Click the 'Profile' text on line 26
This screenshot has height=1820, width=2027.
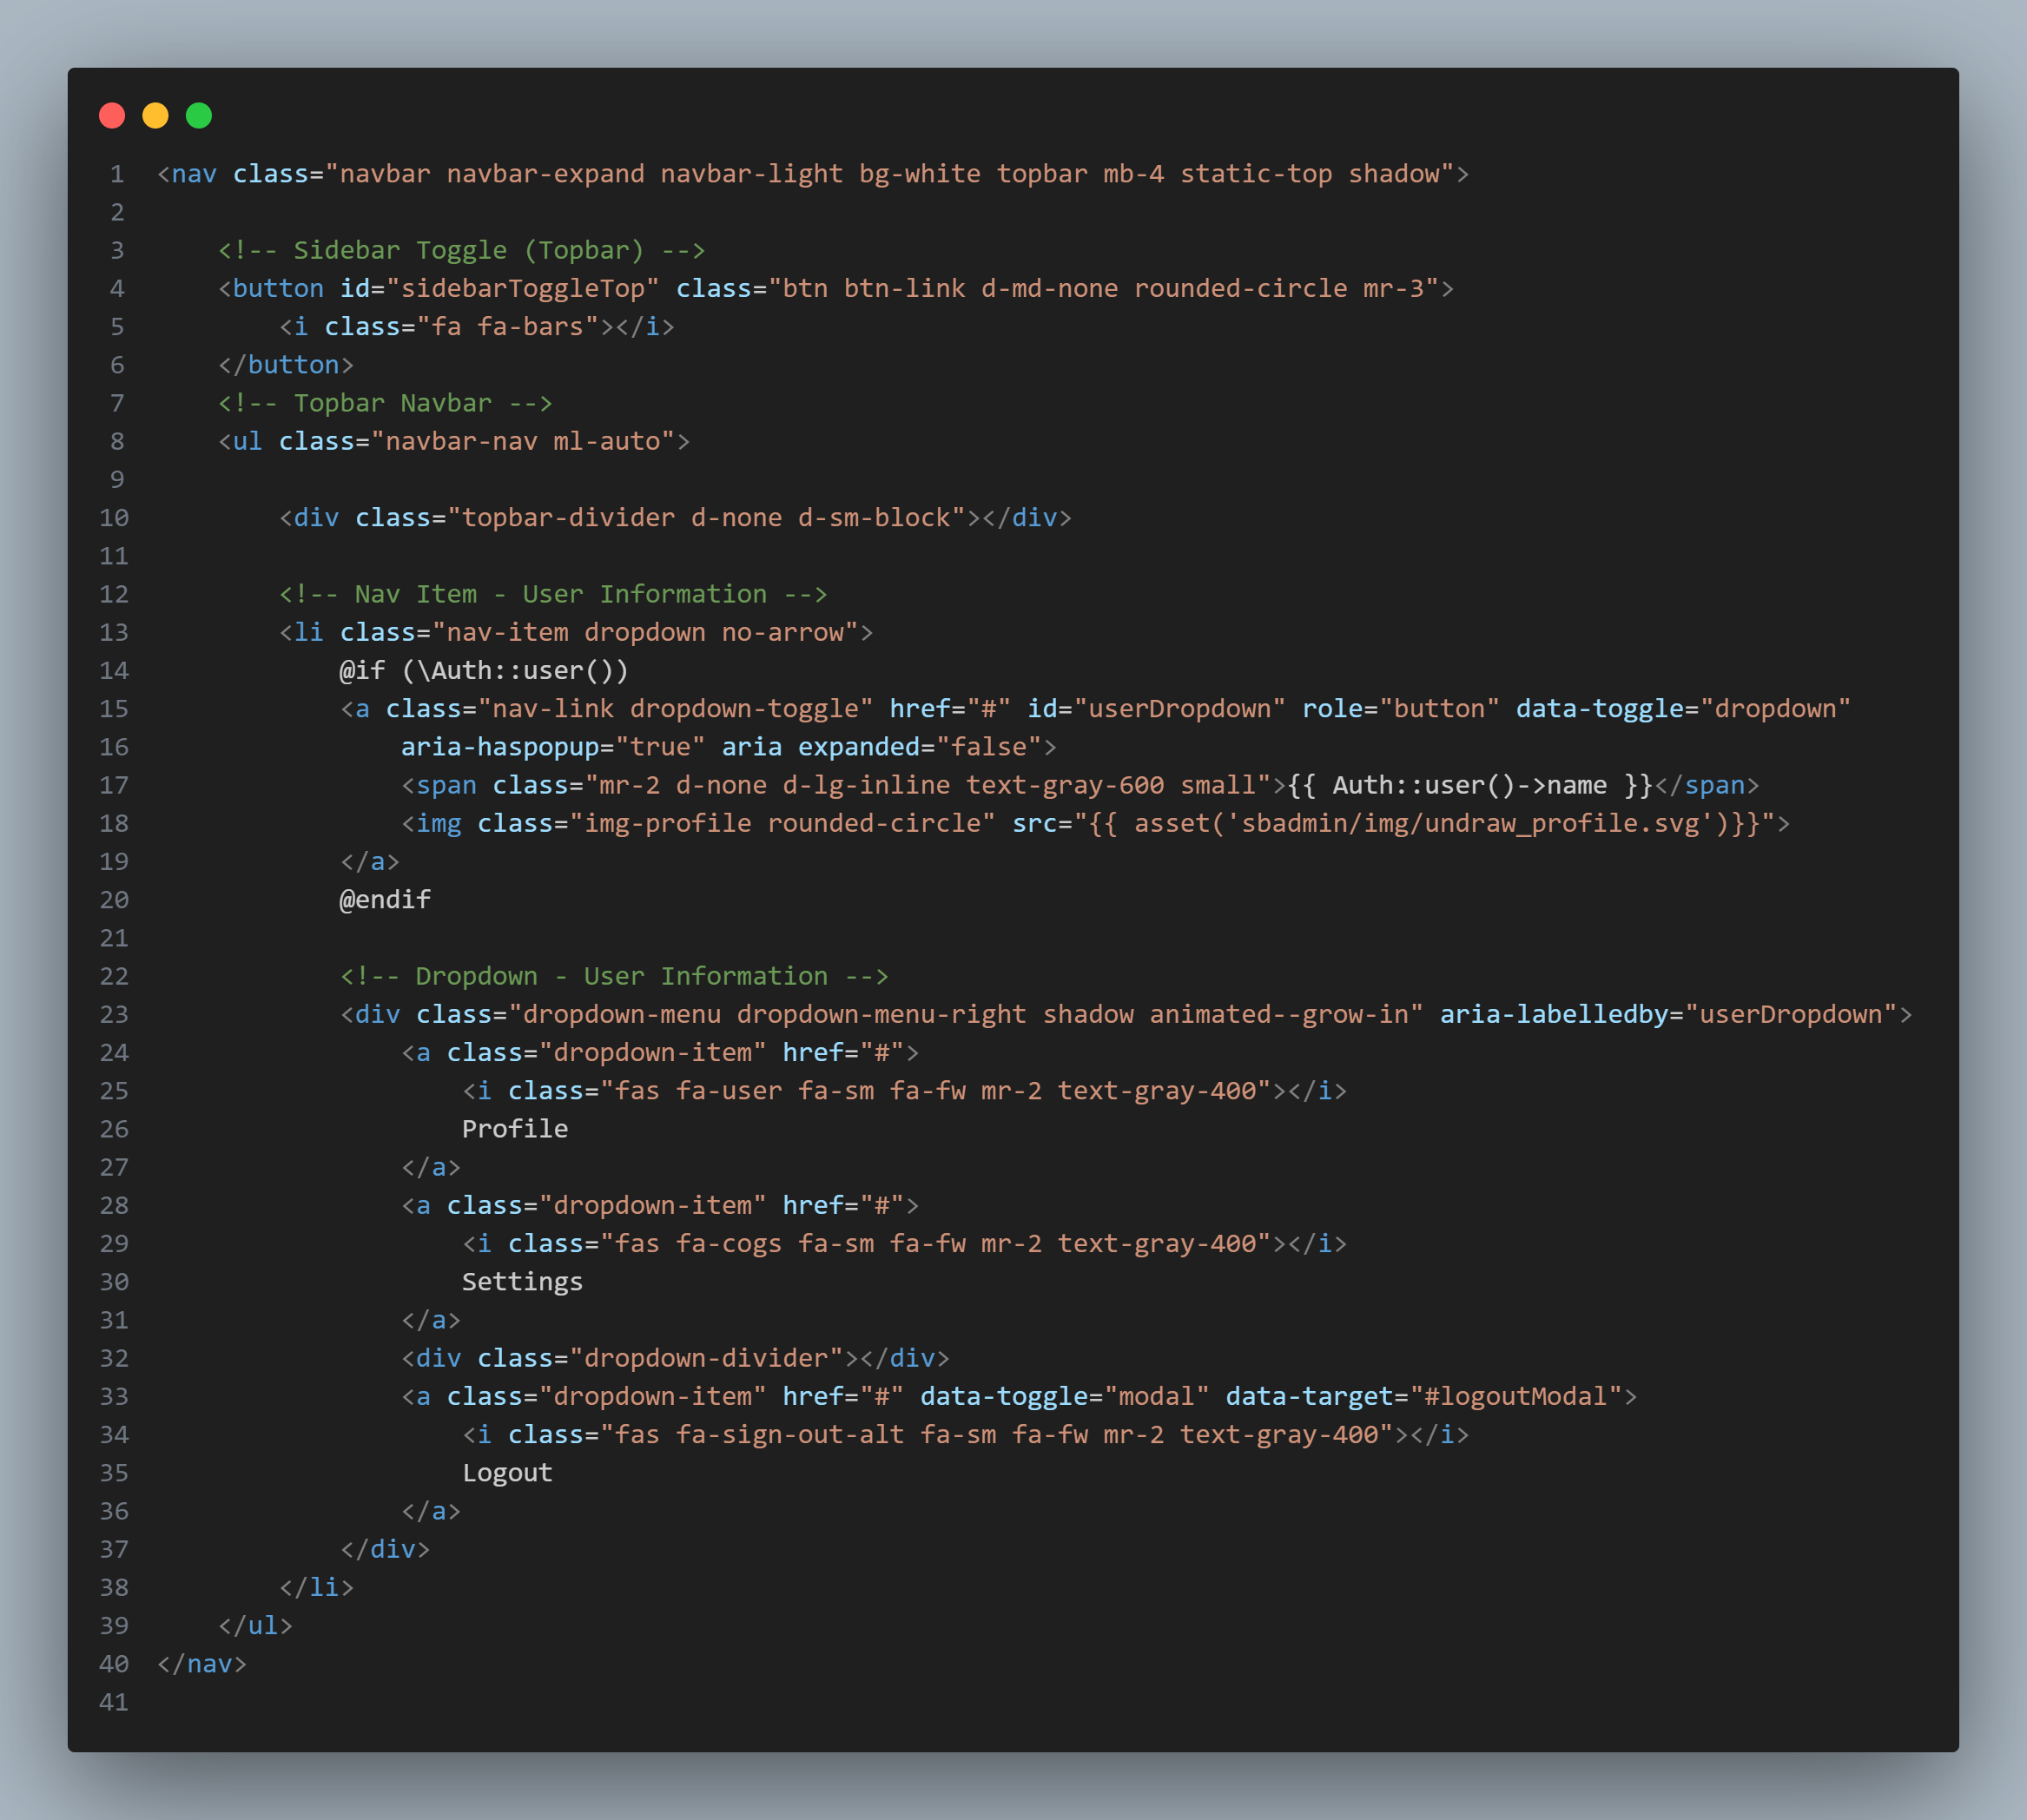514,1129
